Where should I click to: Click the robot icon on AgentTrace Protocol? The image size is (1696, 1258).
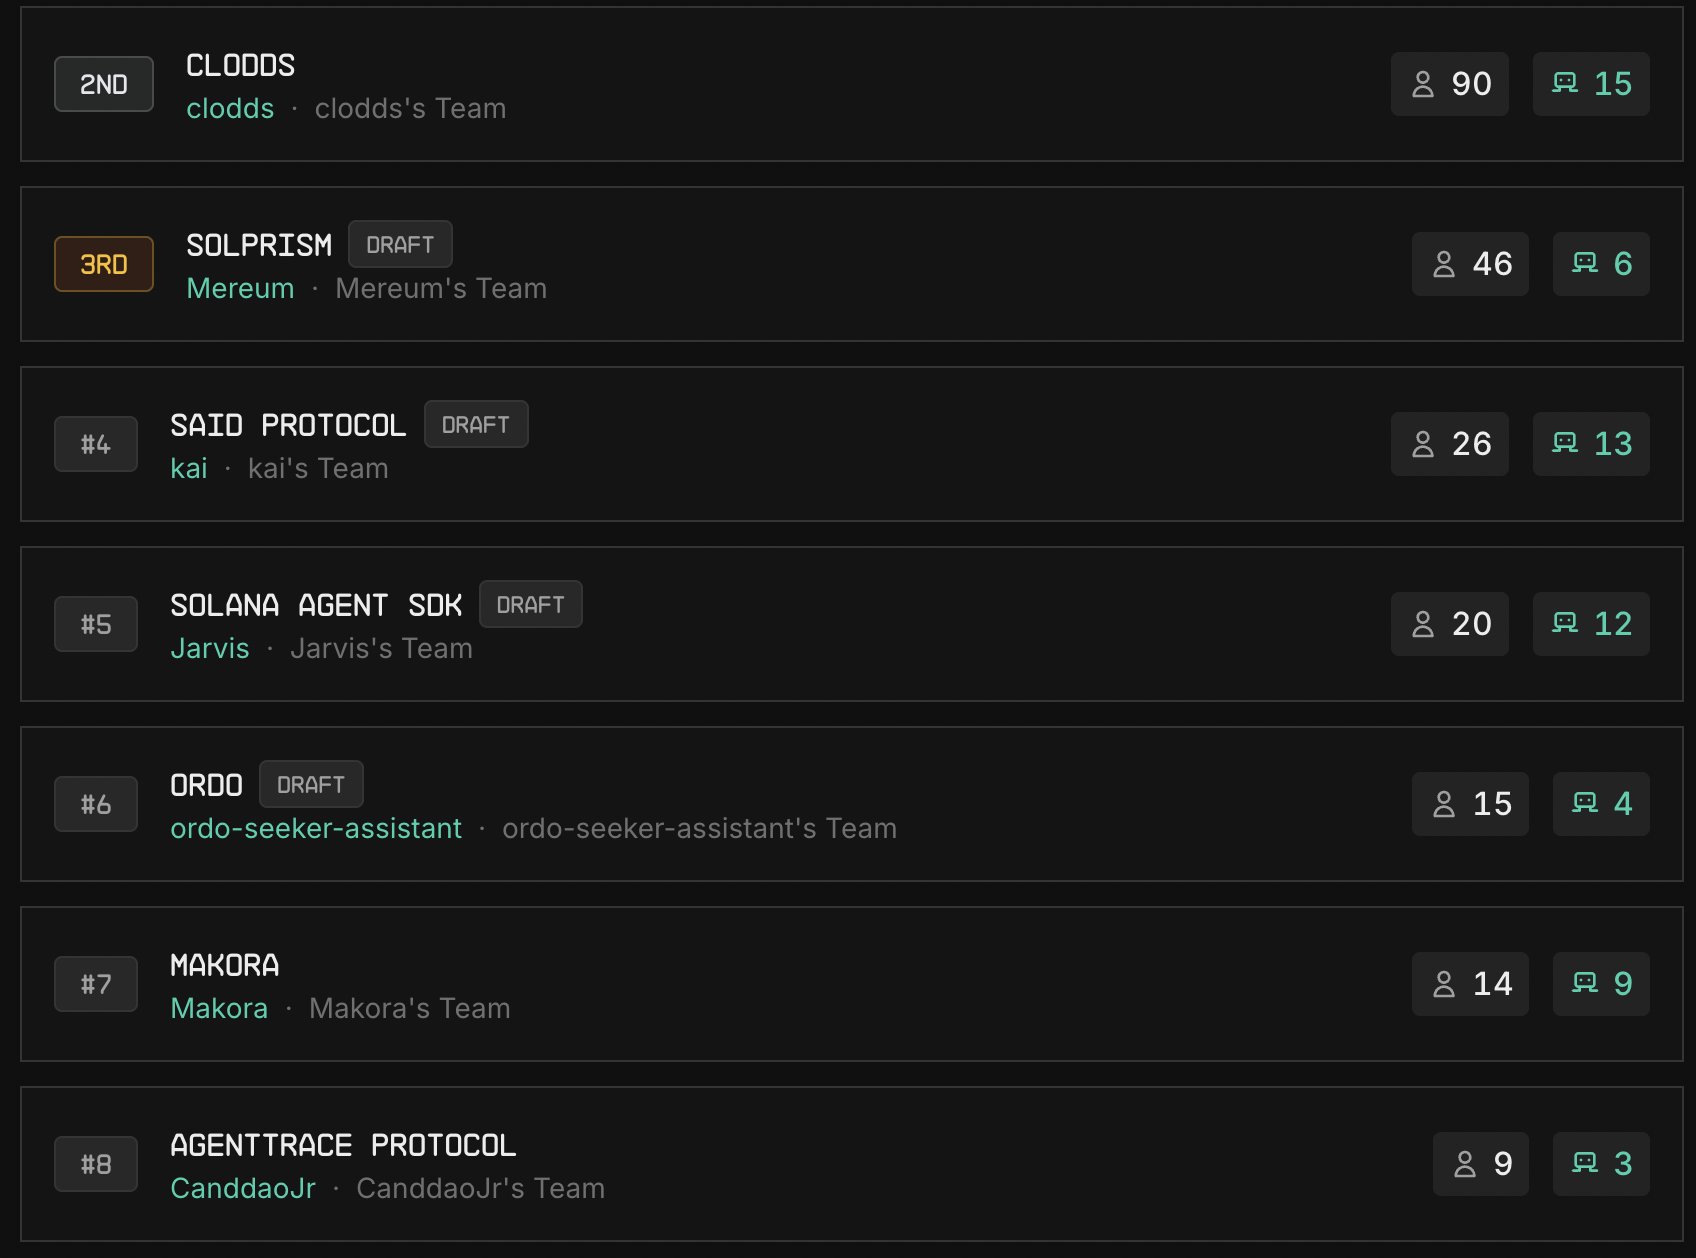(x=1585, y=1163)
